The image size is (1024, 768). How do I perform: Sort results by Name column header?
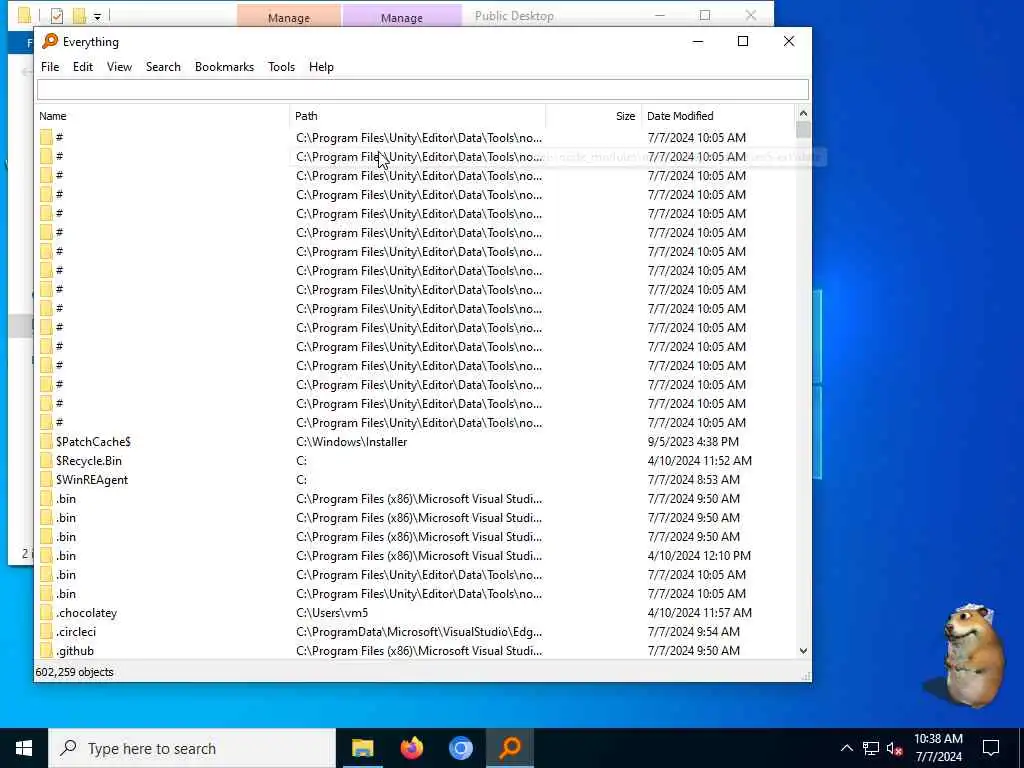[x=162, y=116]
